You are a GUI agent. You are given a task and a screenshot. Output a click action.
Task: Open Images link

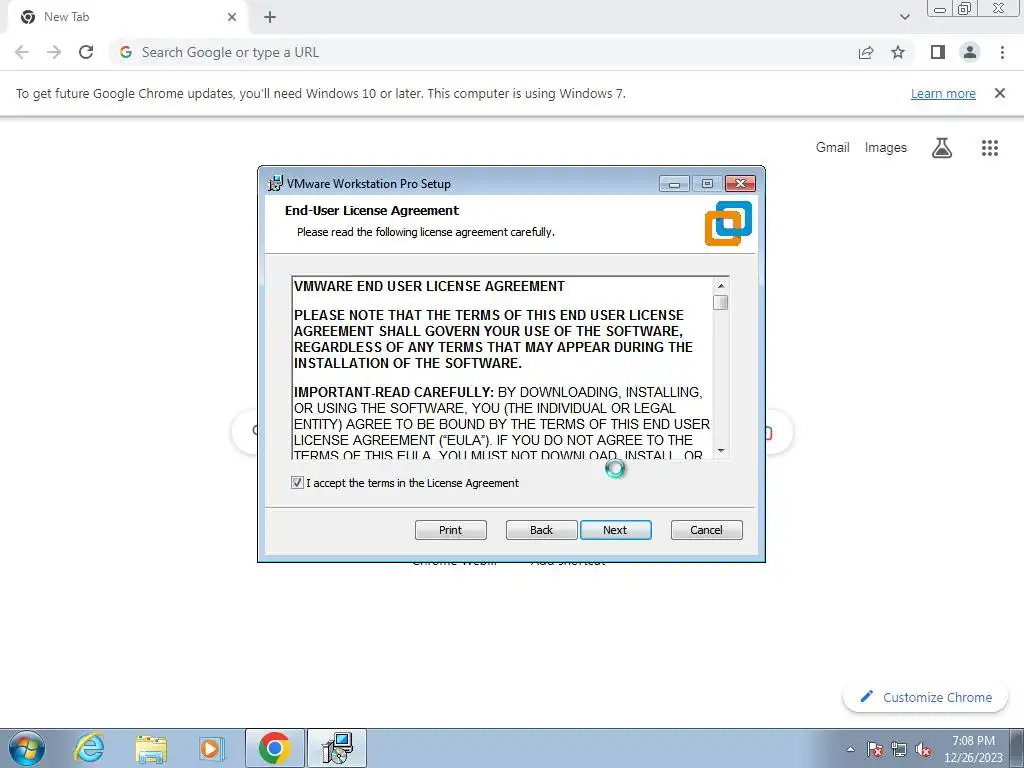click(x=886, y=148)
